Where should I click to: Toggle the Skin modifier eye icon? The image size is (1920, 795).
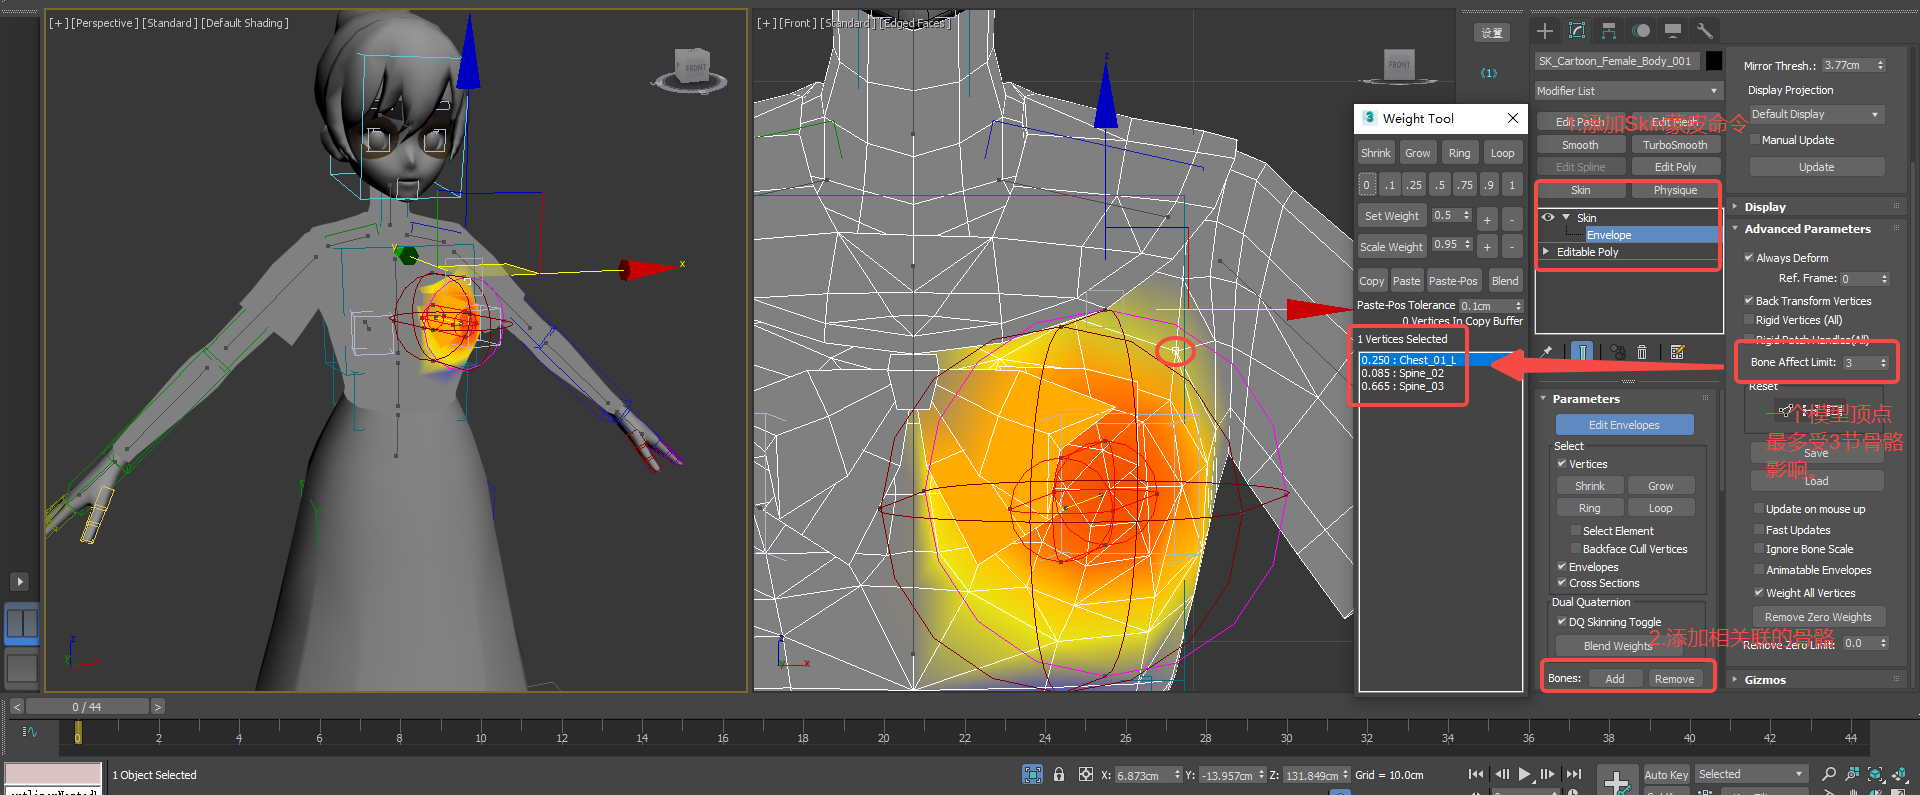pos(1548,217)
